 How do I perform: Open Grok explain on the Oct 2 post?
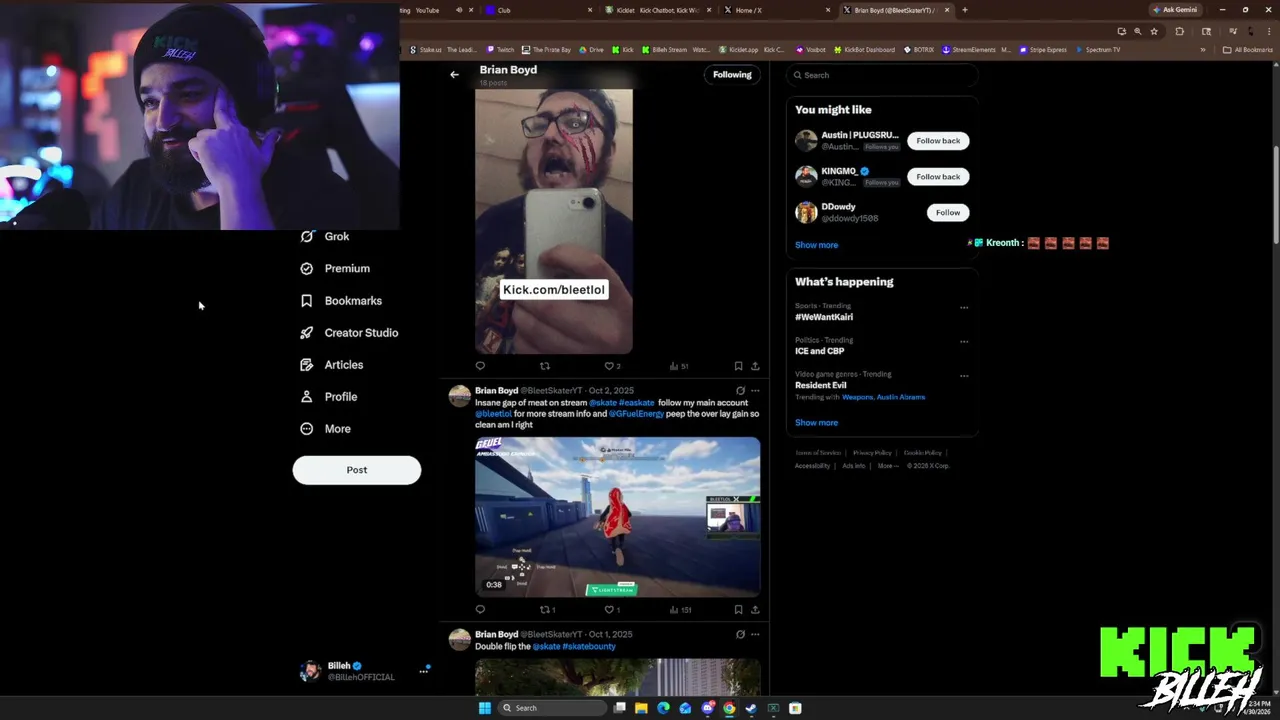(740, 391)
